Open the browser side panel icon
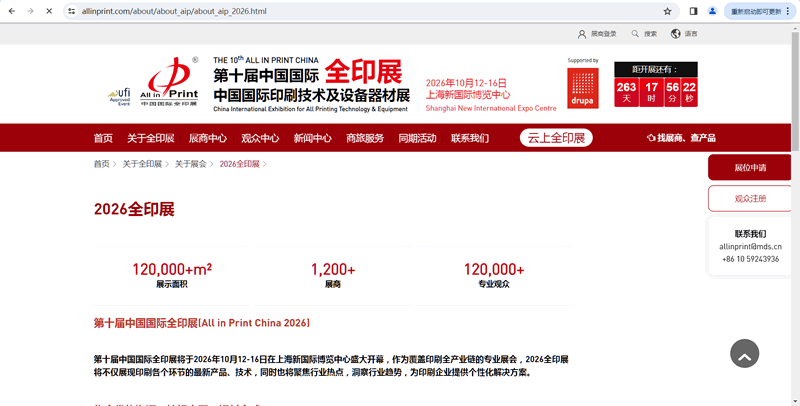This screenshot has height=406, width=800. pyautogui.click(x=694, y=11)
